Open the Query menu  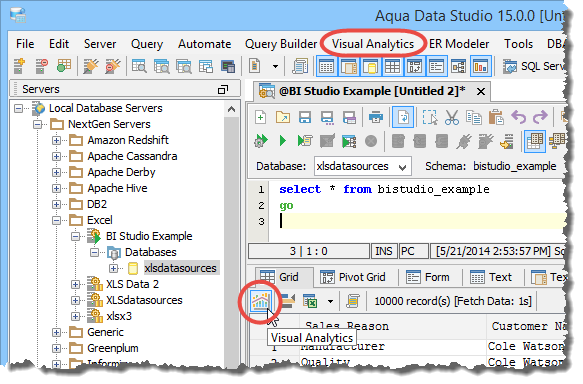(147, 44)
